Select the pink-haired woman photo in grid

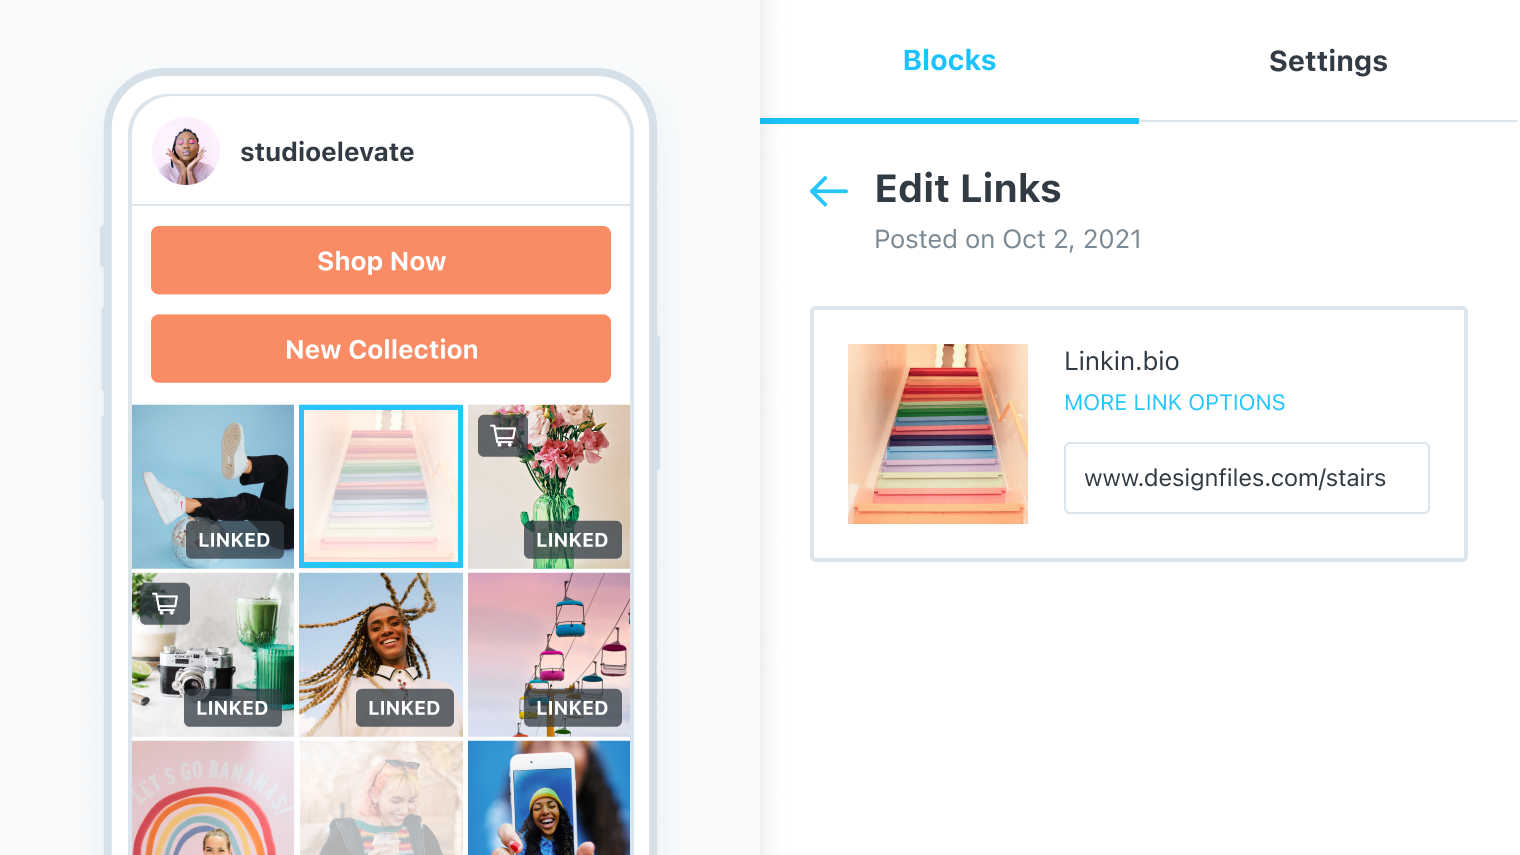click(x=381, y=797)
